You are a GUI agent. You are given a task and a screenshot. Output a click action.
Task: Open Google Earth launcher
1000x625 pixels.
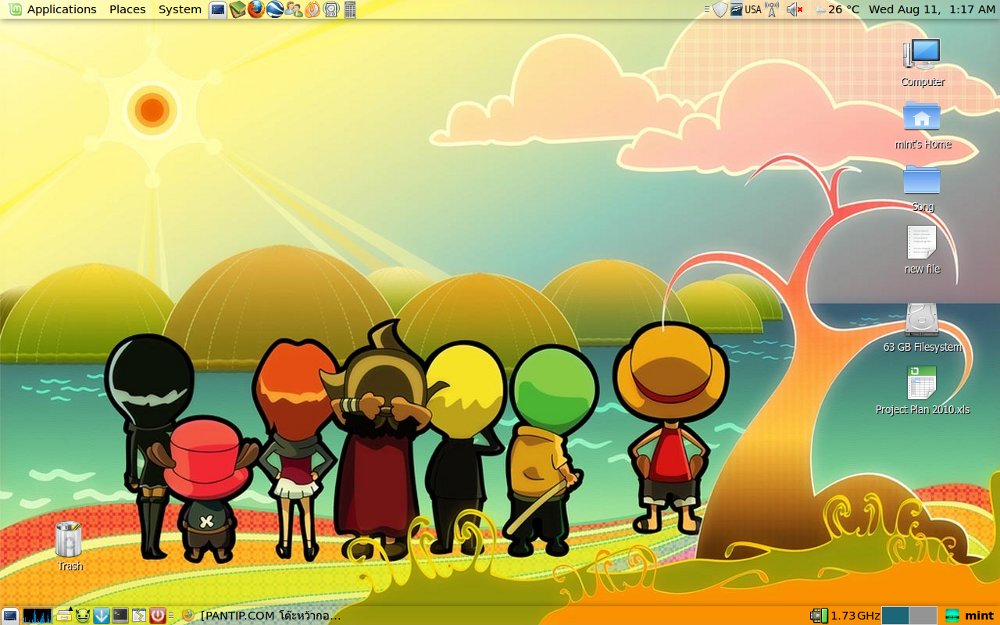pos(275,10)
